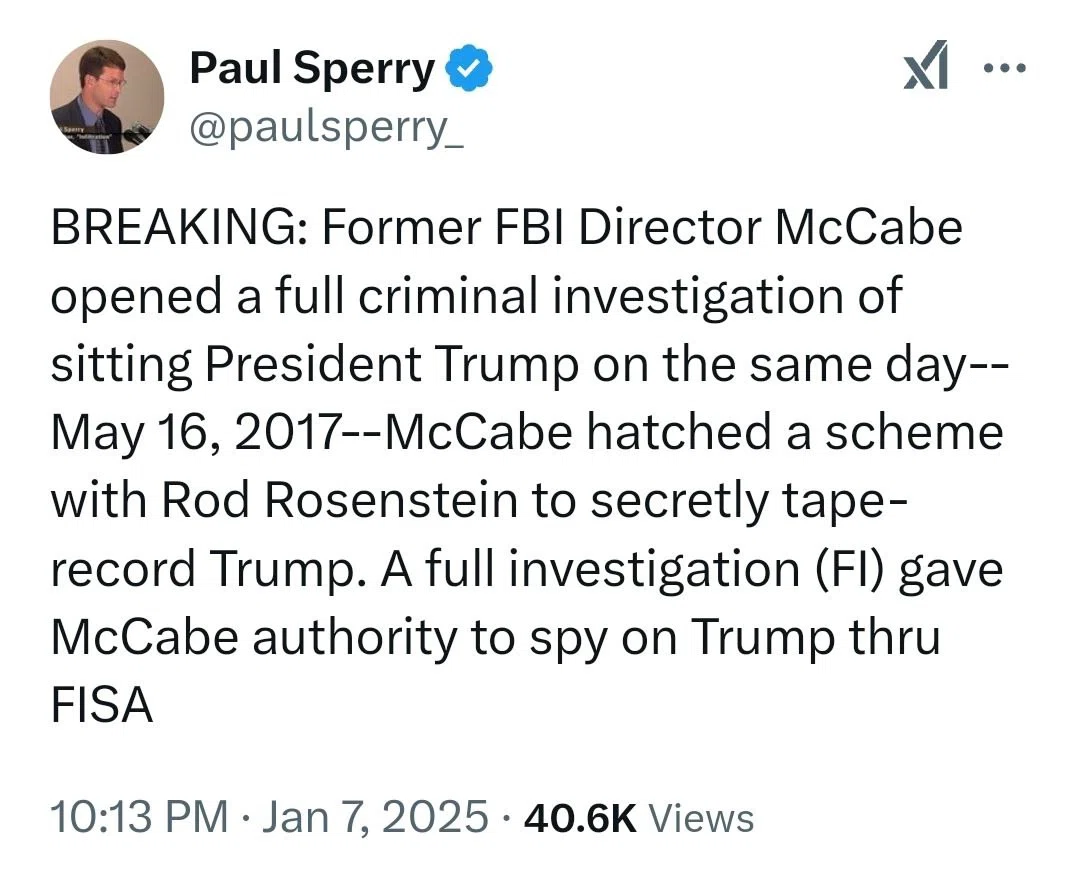Viewport: 1080px width, 878px height.
Task: Click the blue verified checkmark badge
Action: click(x=469, y=67)
